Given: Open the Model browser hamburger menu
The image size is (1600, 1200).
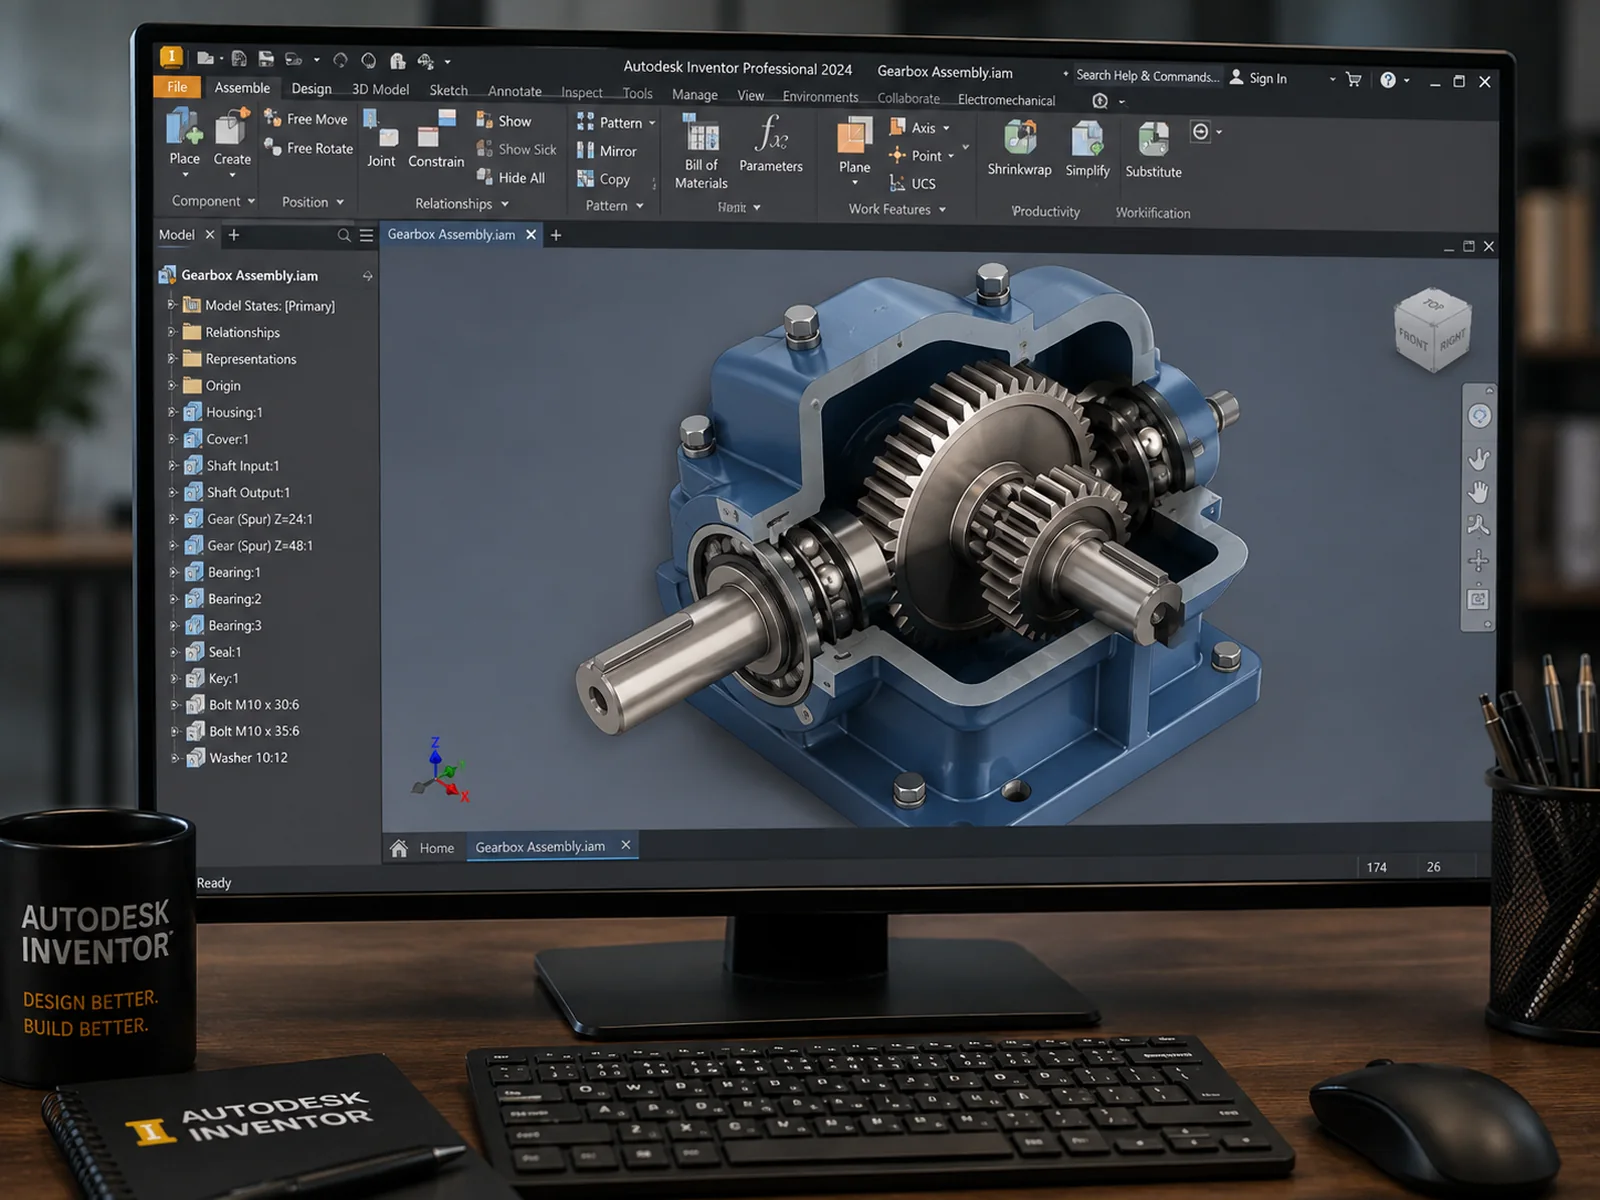Looking at the screenshot, I should (367, 235).
